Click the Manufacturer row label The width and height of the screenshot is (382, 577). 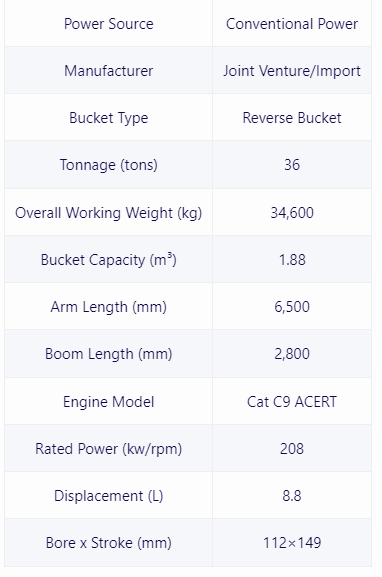tap(109, 71)
